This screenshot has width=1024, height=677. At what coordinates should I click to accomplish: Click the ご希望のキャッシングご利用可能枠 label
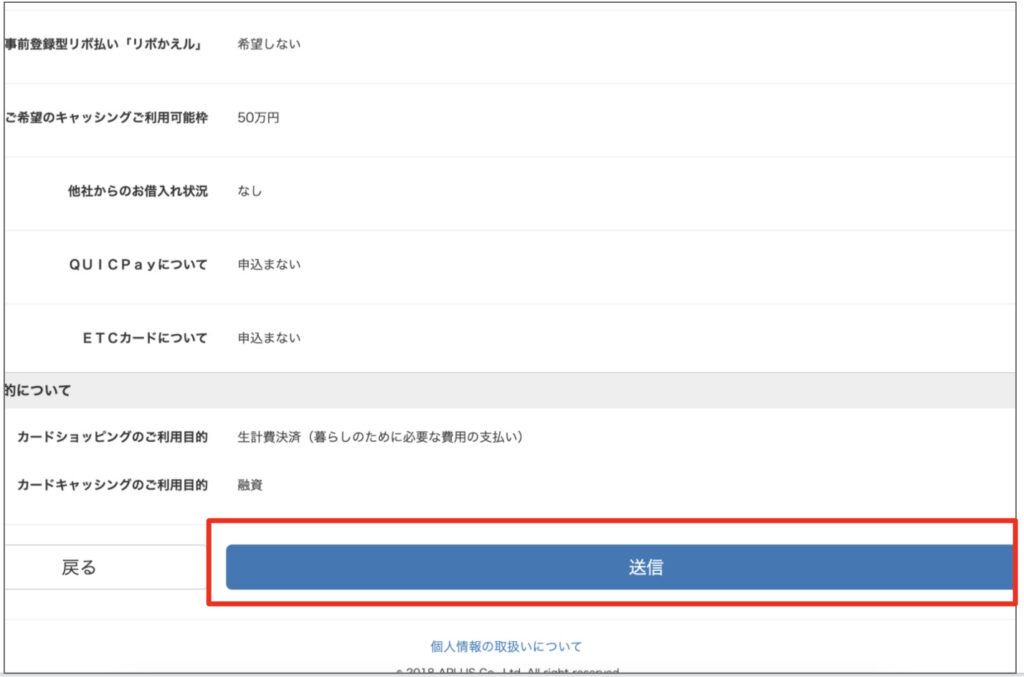point(106,118)
